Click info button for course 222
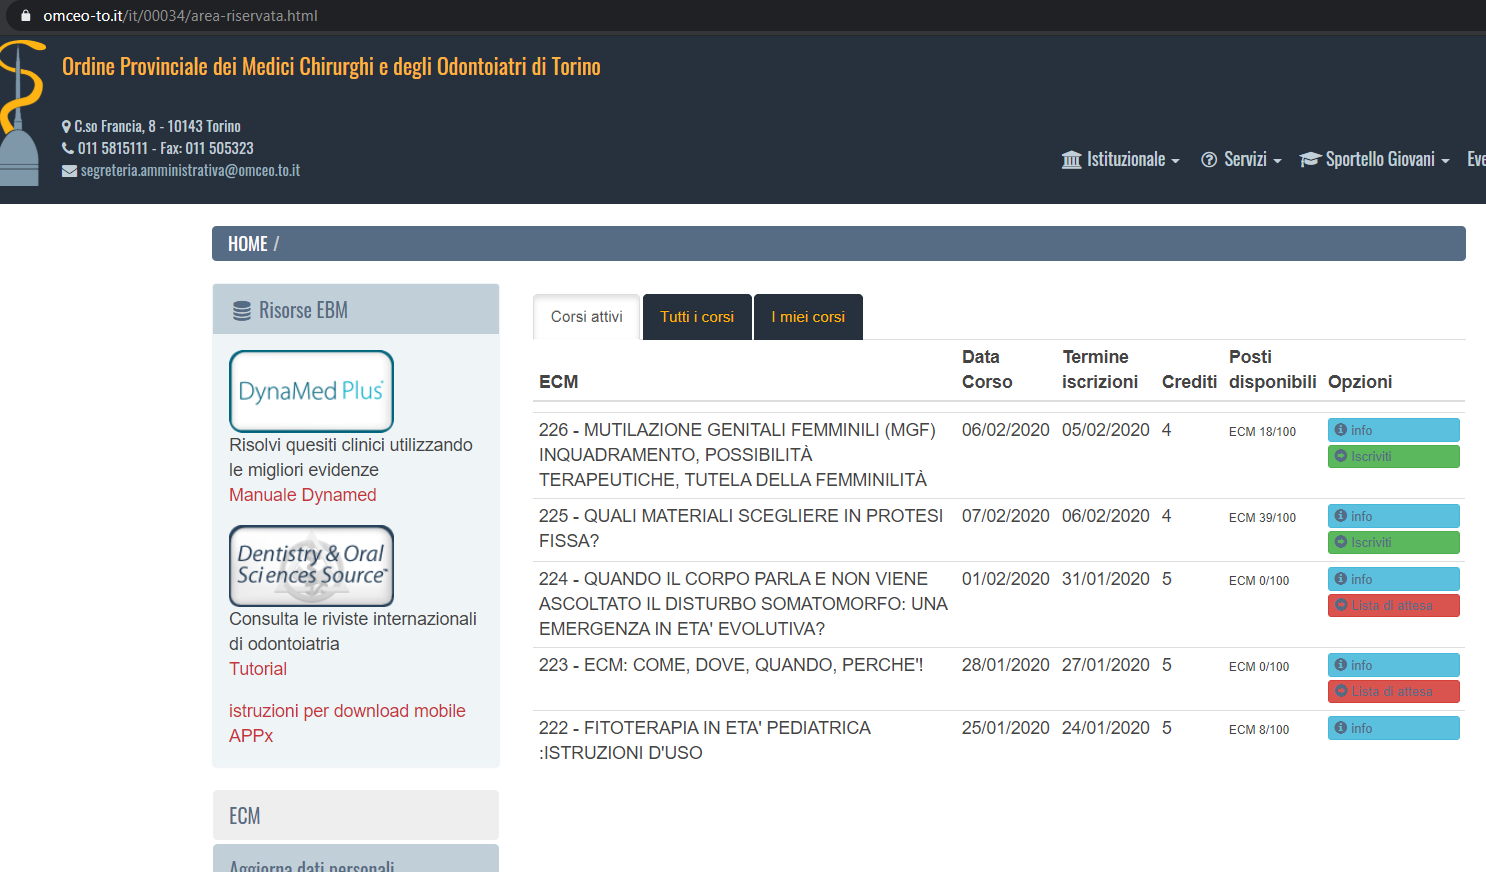Image resolution: width=1486 pixels, height=872 pixels. pos(1393,728)
